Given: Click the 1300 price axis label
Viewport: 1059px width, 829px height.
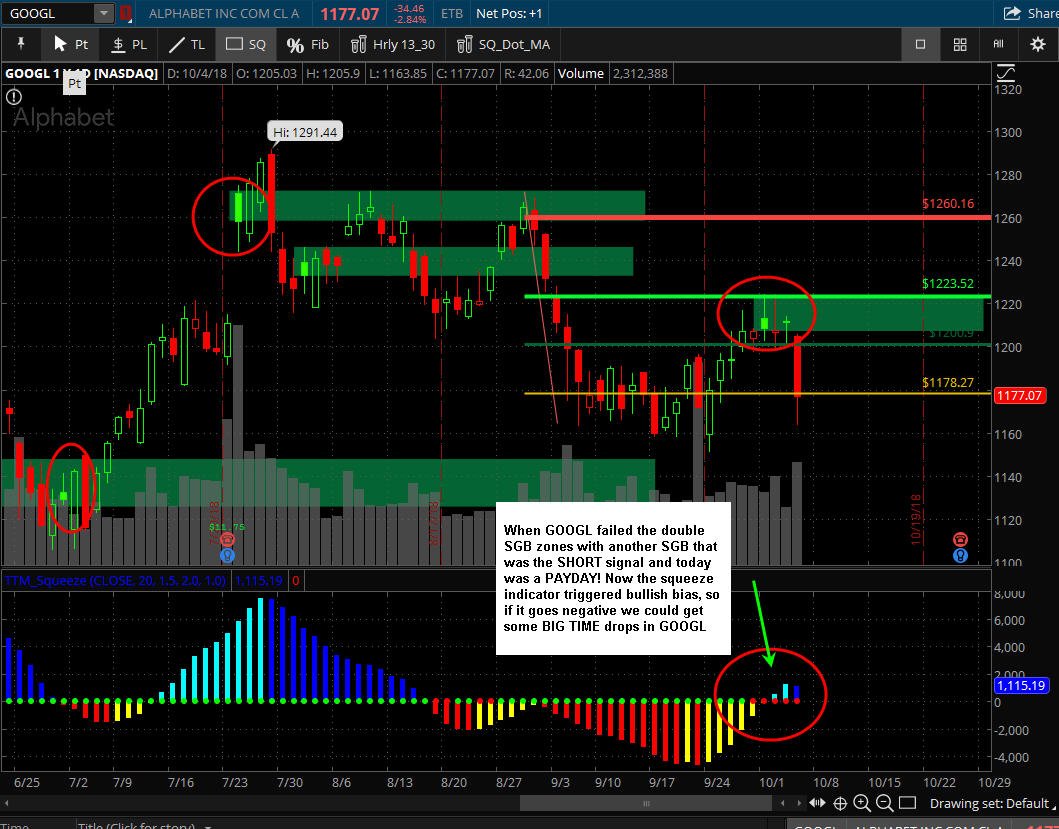Looking at the screenshot, I should 1008,132.
